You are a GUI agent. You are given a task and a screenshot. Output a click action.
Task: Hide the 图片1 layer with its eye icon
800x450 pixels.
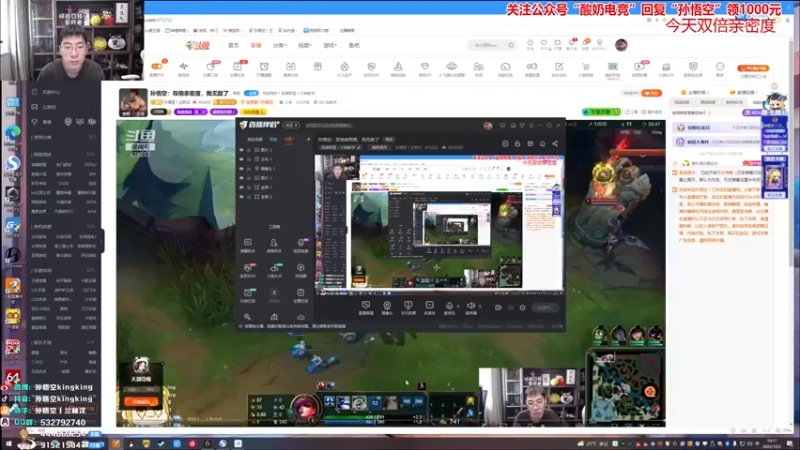(241, 178)
